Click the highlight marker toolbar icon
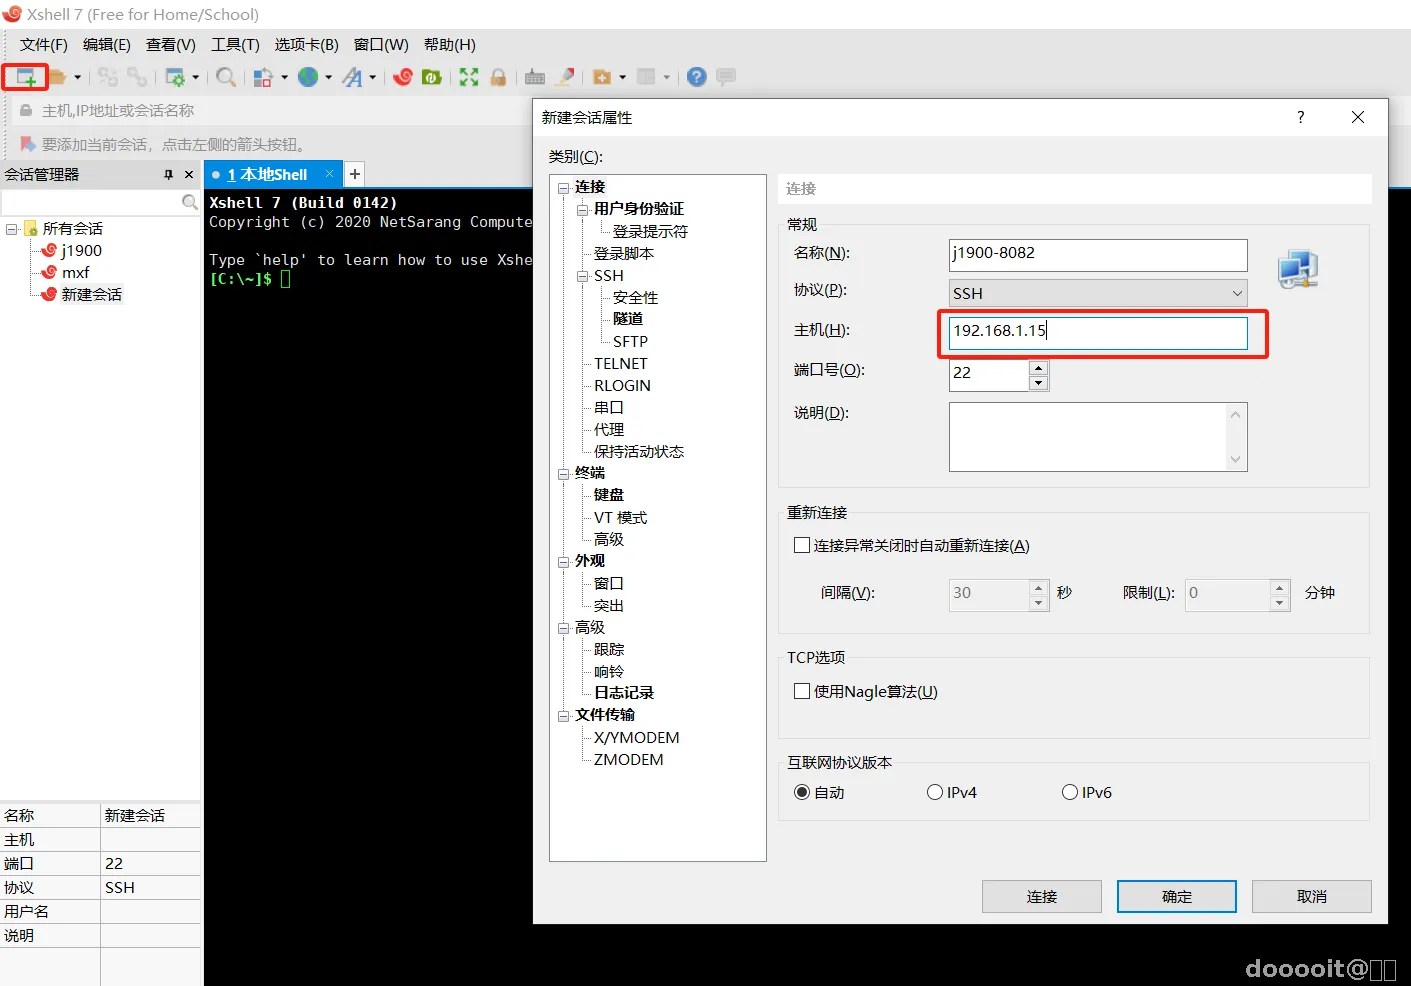This screenshot has height=986, width=1411. 566,77
